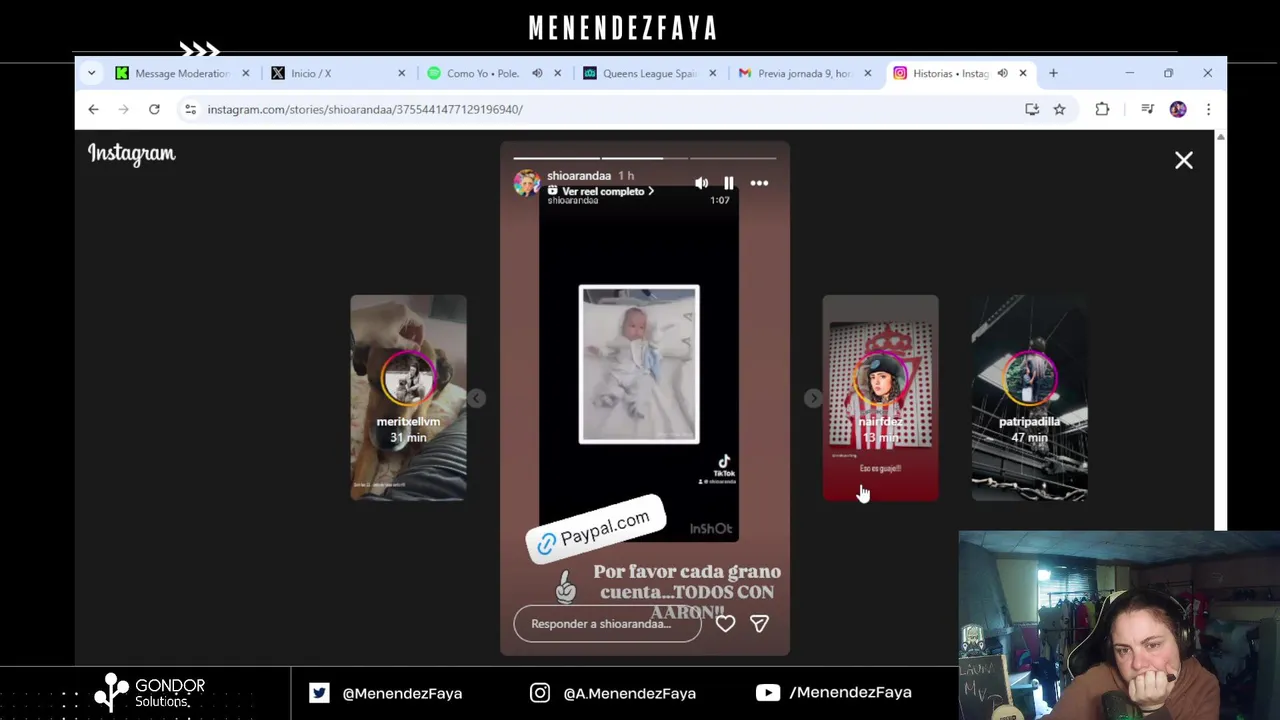Click the shioarandaa username
Viewport: 1280px width, 720px height.
pos(578,176)
